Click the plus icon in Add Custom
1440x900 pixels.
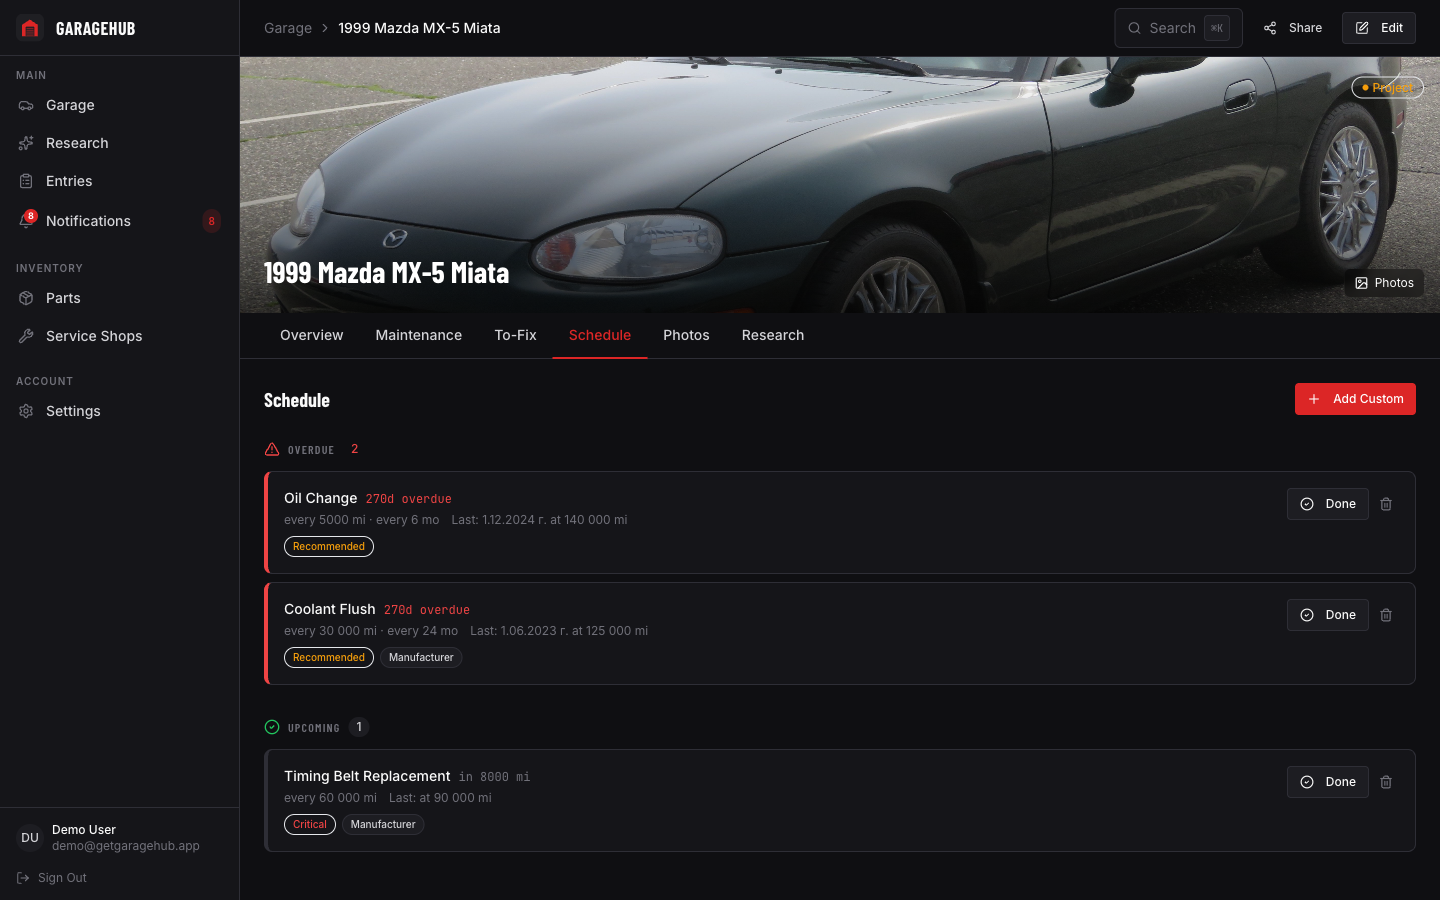[1314, 399]
